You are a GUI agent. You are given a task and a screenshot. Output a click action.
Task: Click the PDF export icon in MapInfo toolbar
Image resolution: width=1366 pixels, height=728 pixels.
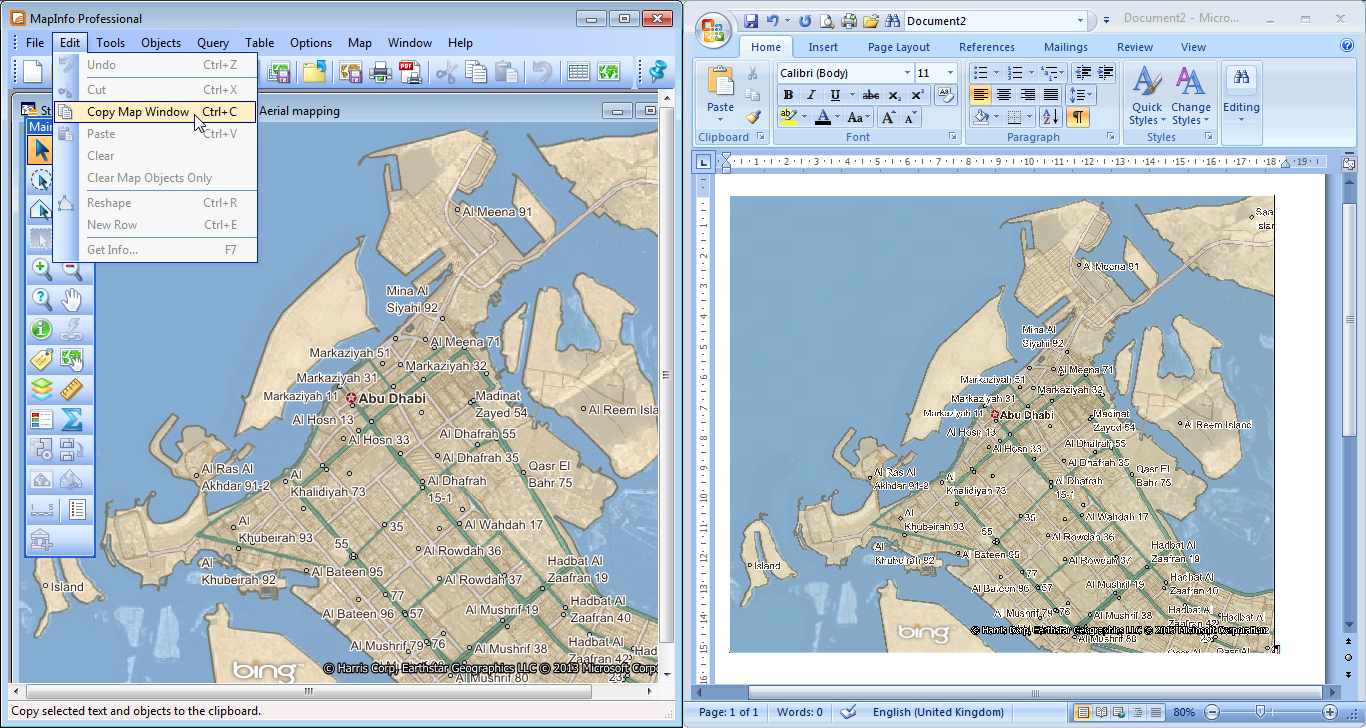[409, 72]
